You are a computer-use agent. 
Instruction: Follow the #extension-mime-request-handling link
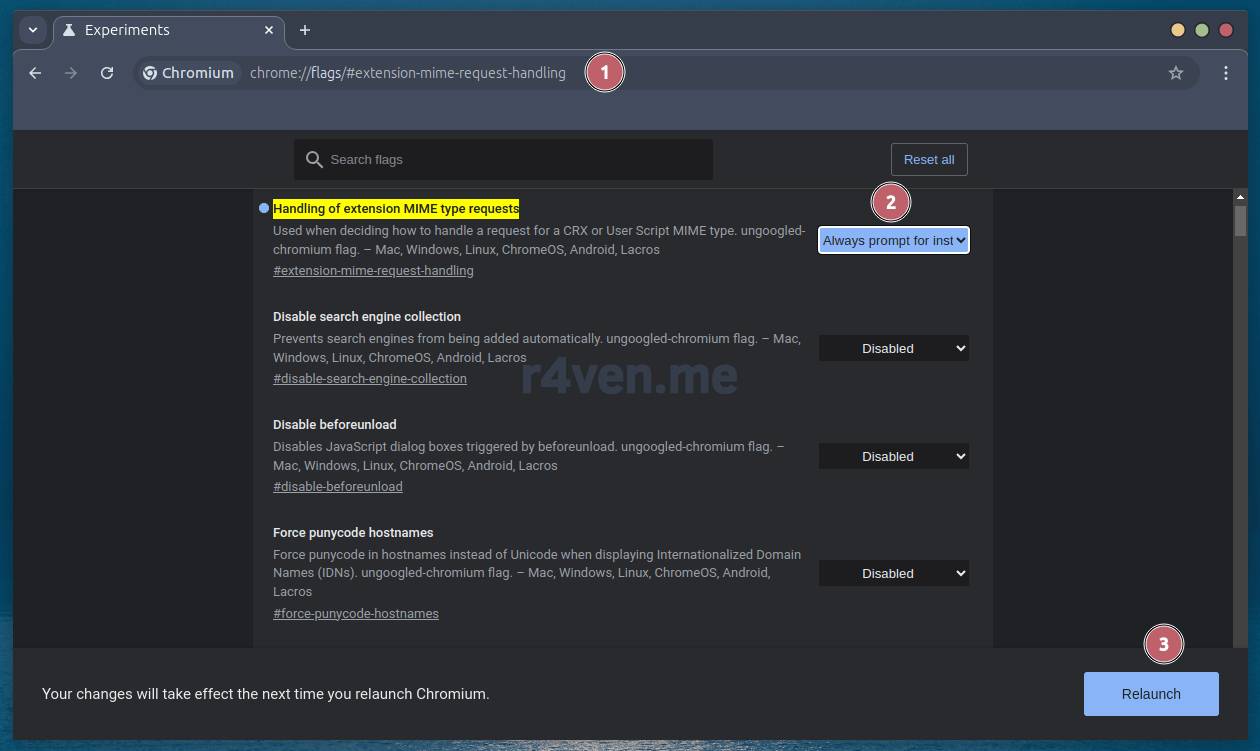[x=373, y=271]
